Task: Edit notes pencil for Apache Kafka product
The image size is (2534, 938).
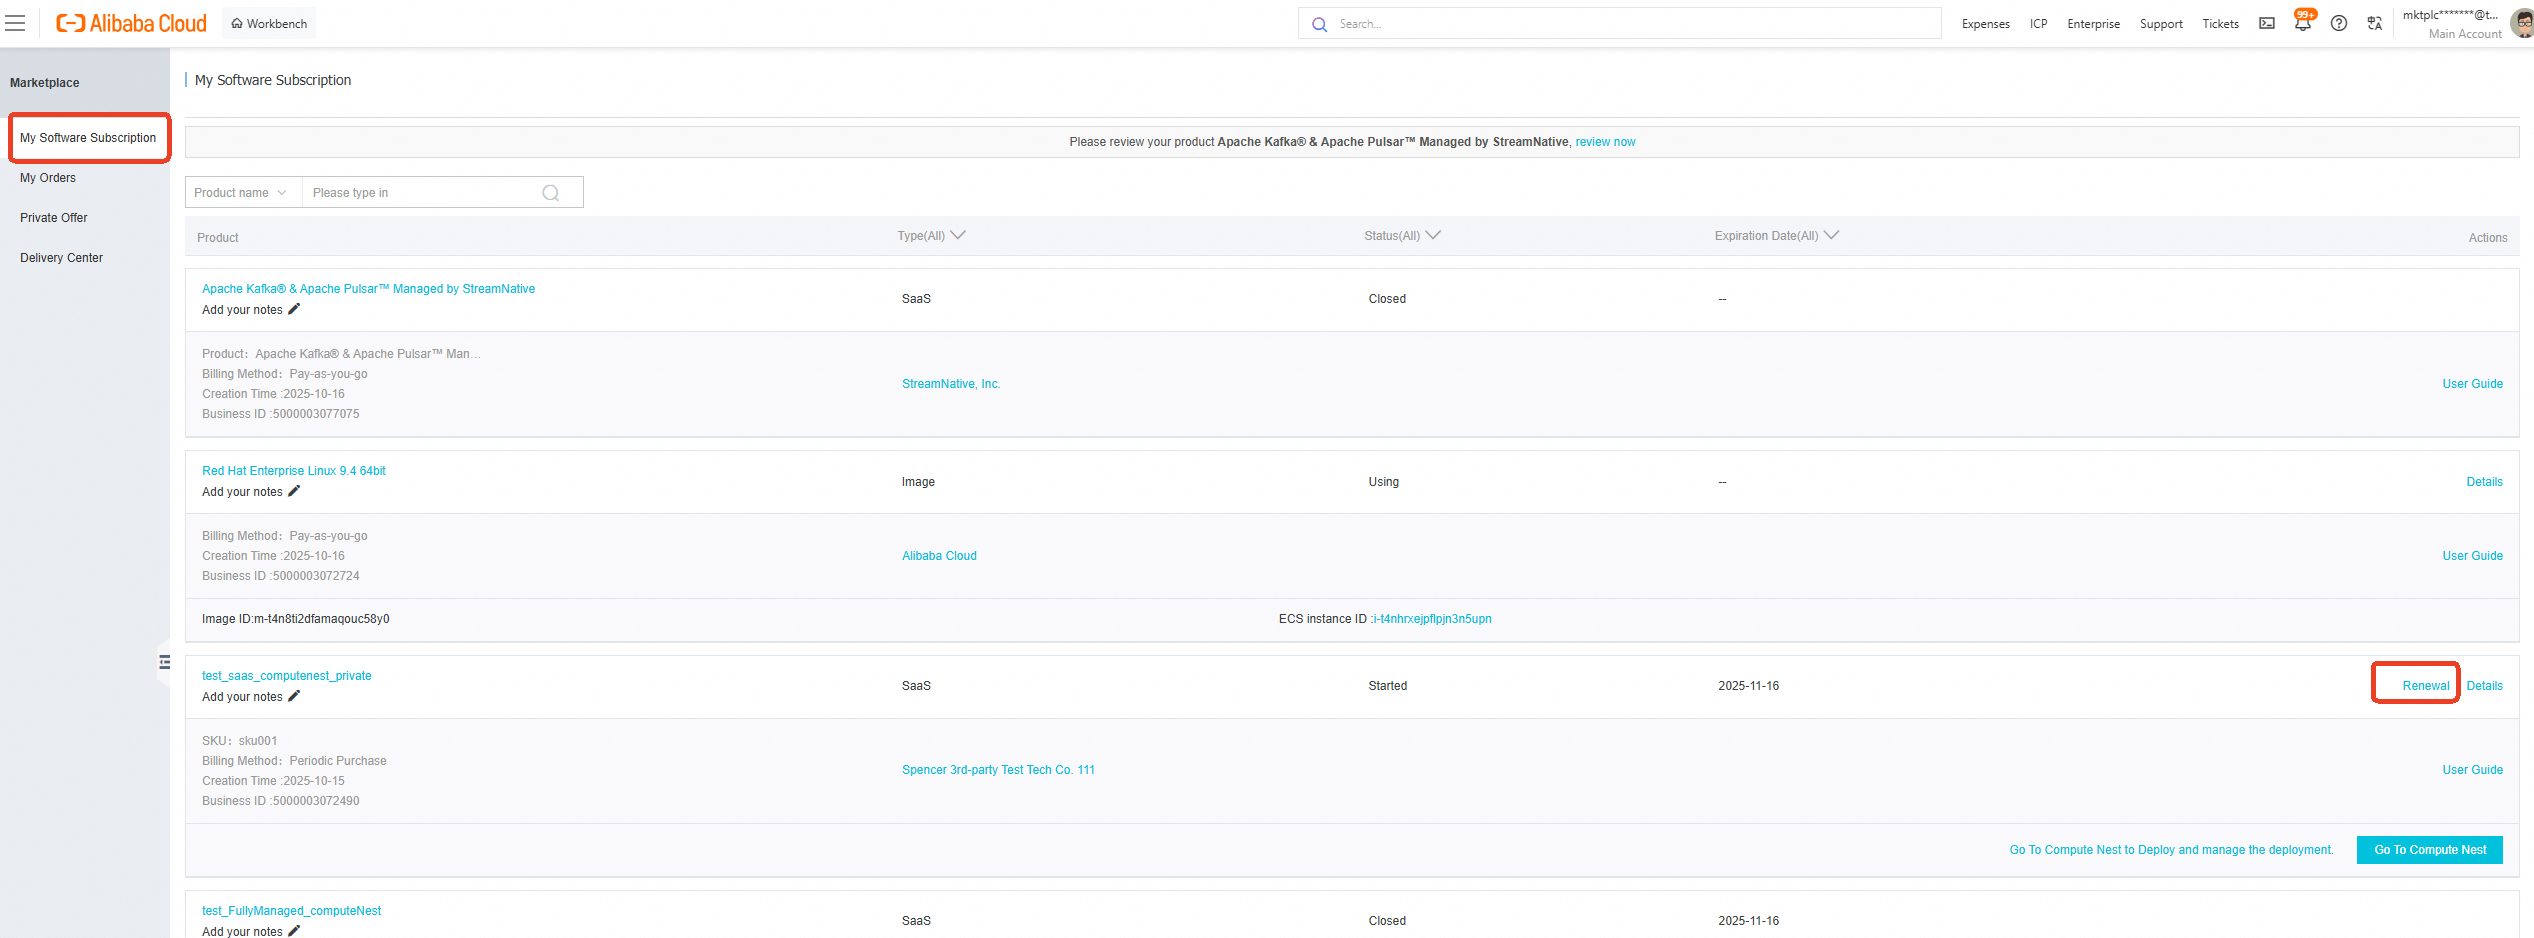Action: [294, 309]
